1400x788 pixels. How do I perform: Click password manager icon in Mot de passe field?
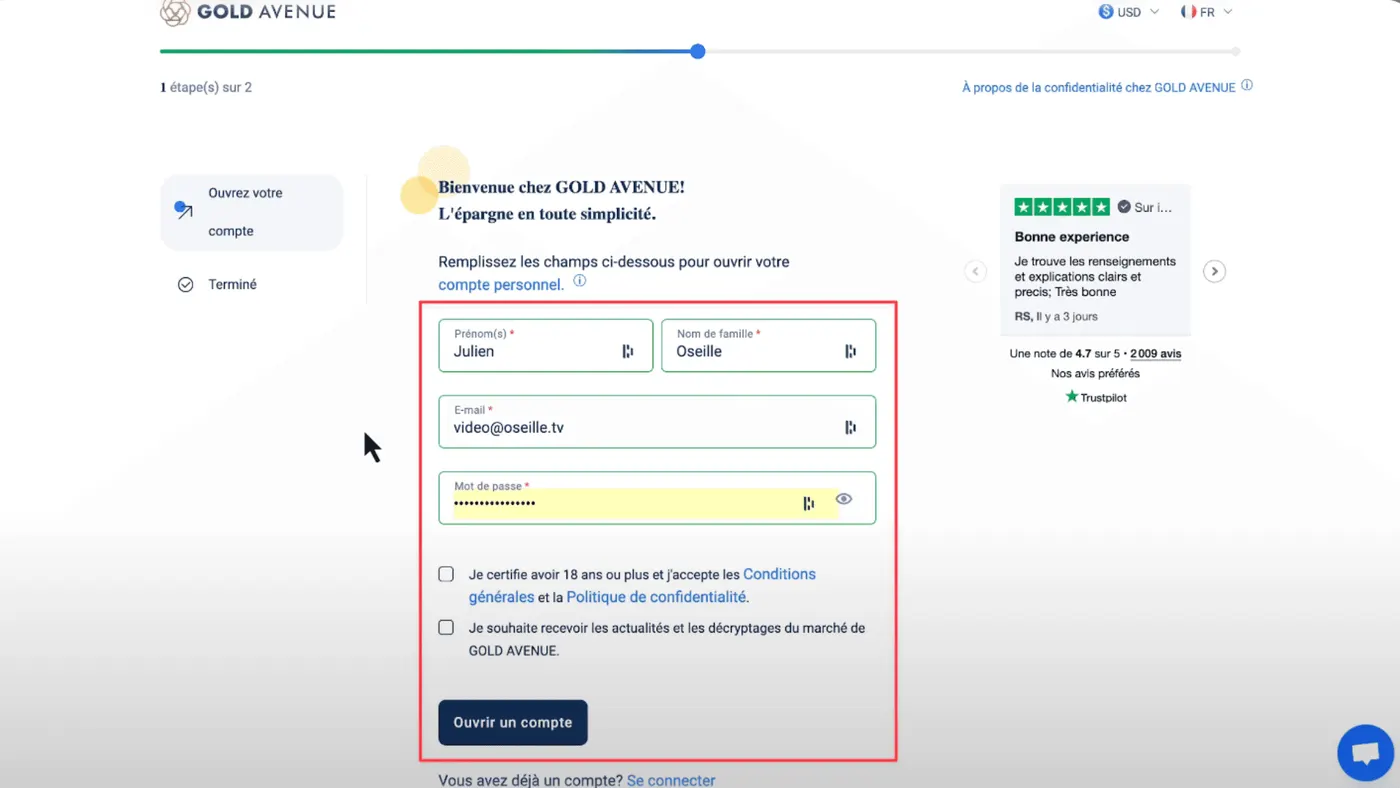point(809,503)
